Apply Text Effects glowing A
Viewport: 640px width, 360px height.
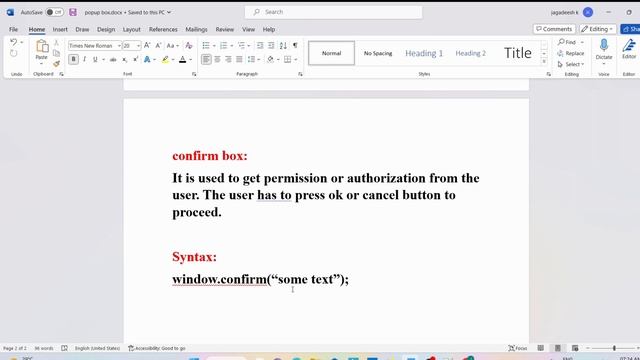[147, 60]
